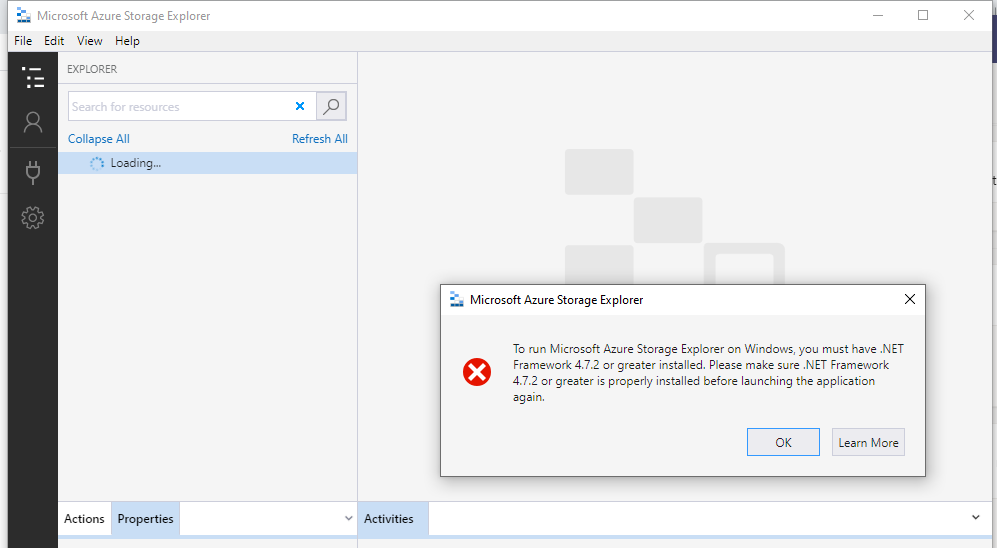997x548 pixels.
Task: Click the EXPLORER panel heading
Action: tap(92, 69)
